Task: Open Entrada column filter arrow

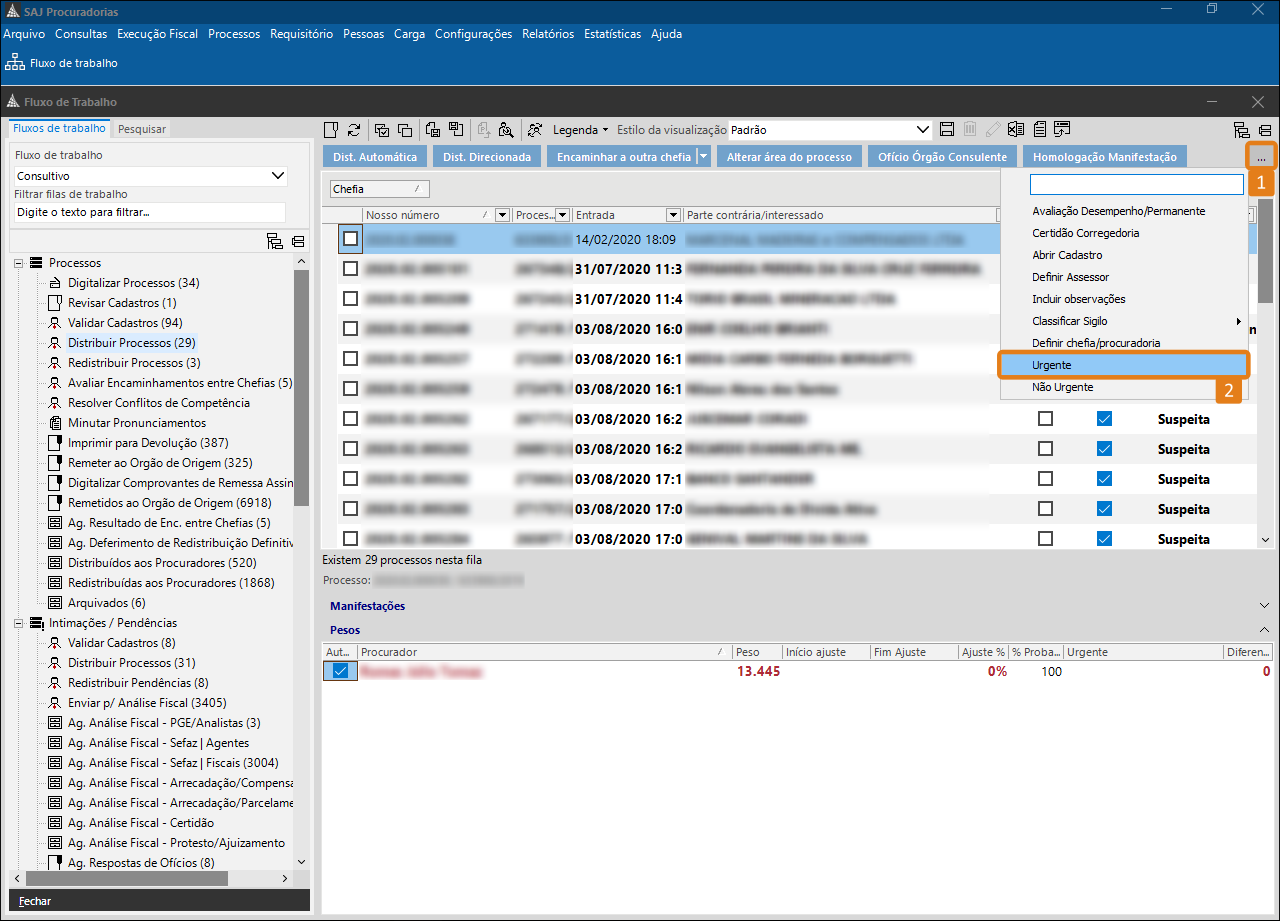Action: (673, 215)
